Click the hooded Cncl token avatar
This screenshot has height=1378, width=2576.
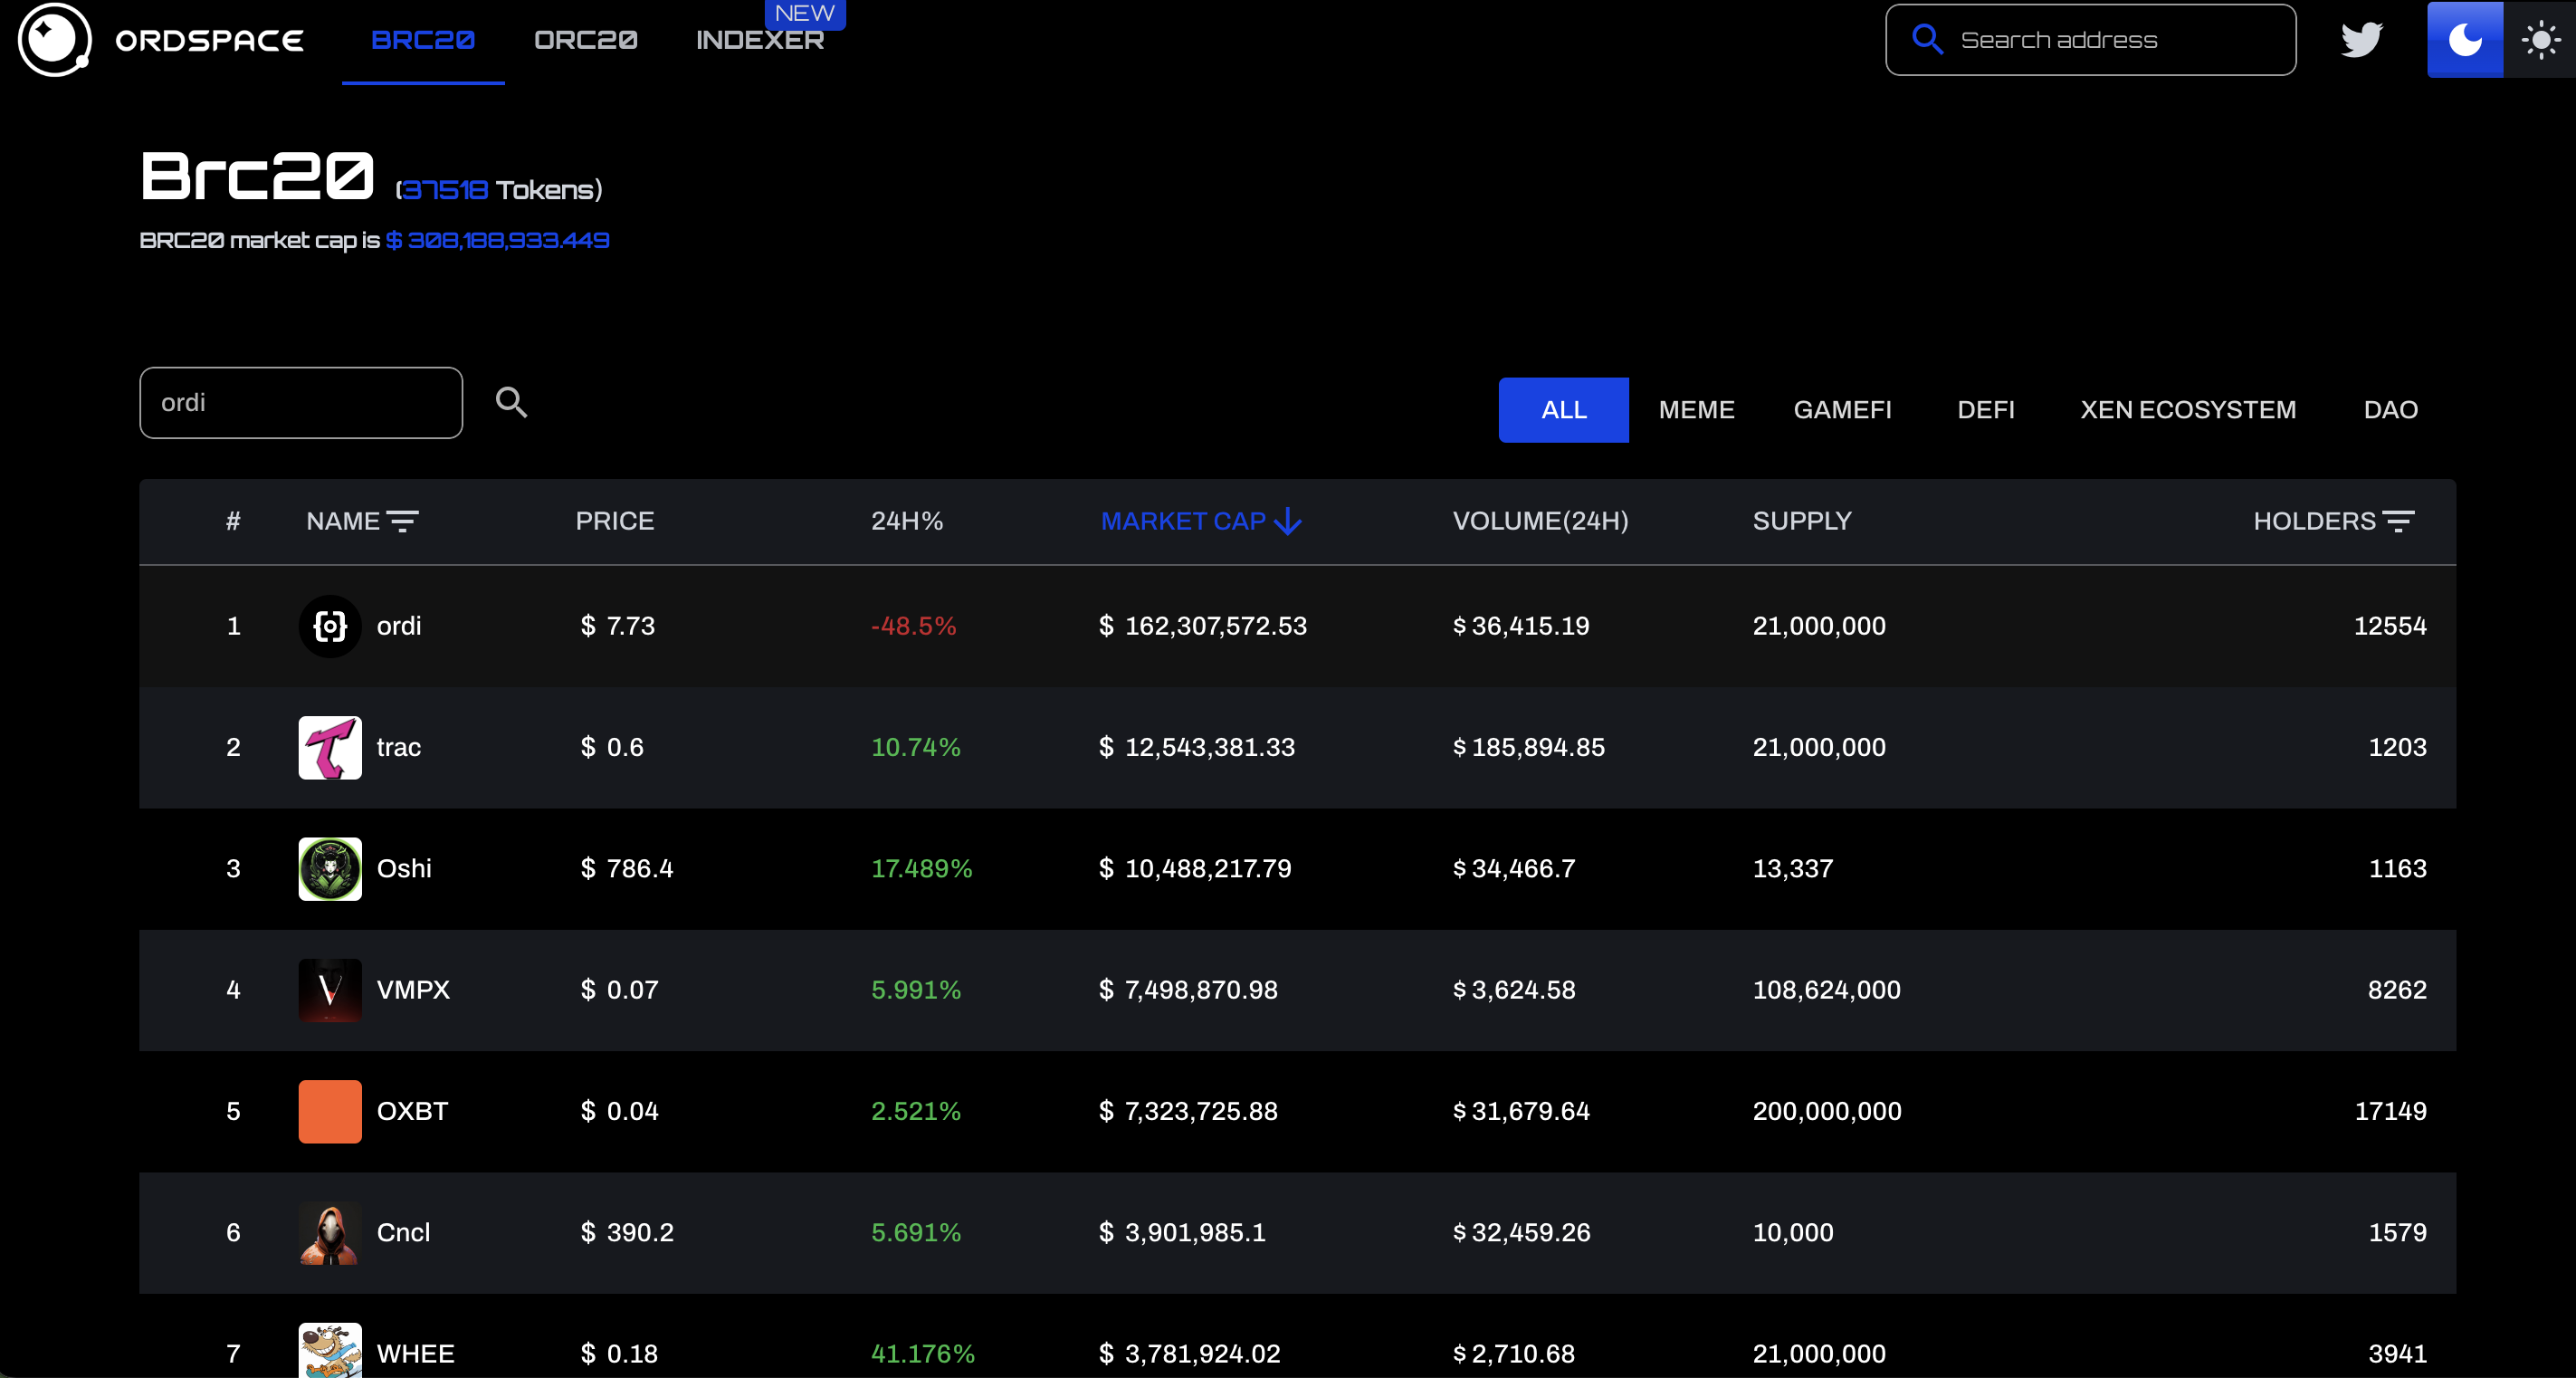coord(330,1232)
